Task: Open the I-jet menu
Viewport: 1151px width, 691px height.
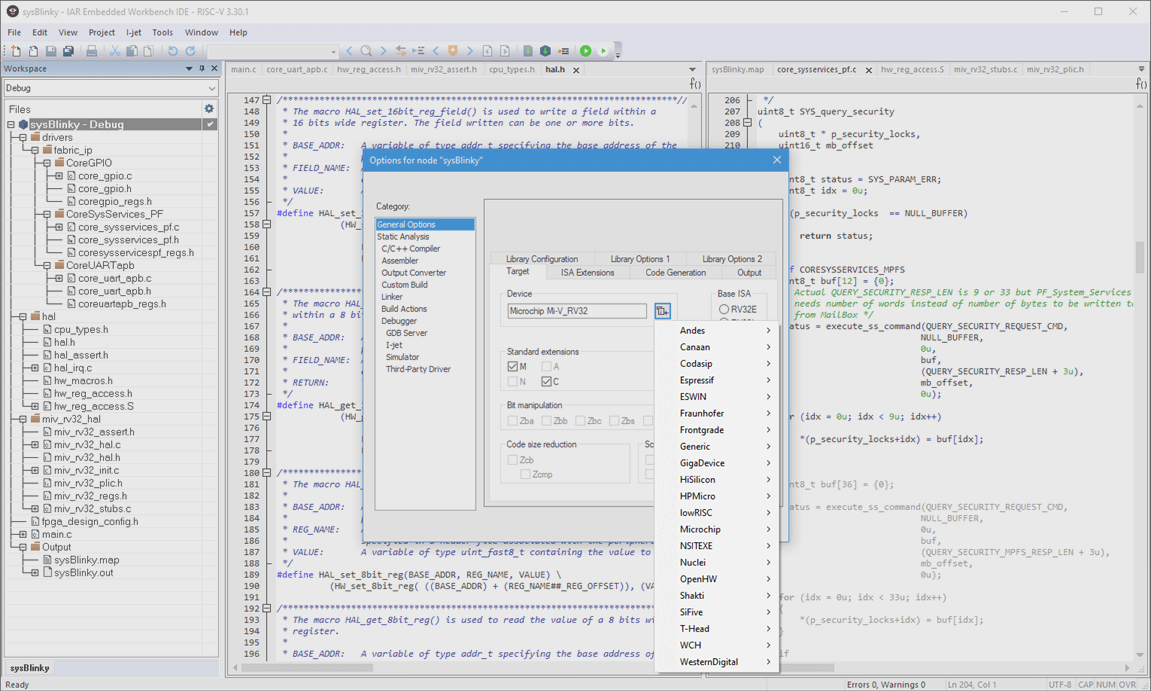Action: pyautogui.click(x=134, y=32)
